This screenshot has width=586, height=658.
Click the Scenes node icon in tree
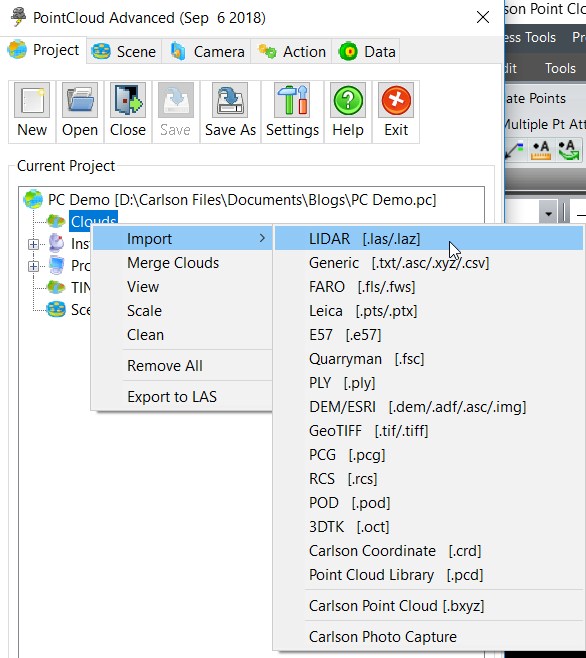pos(56,309)
